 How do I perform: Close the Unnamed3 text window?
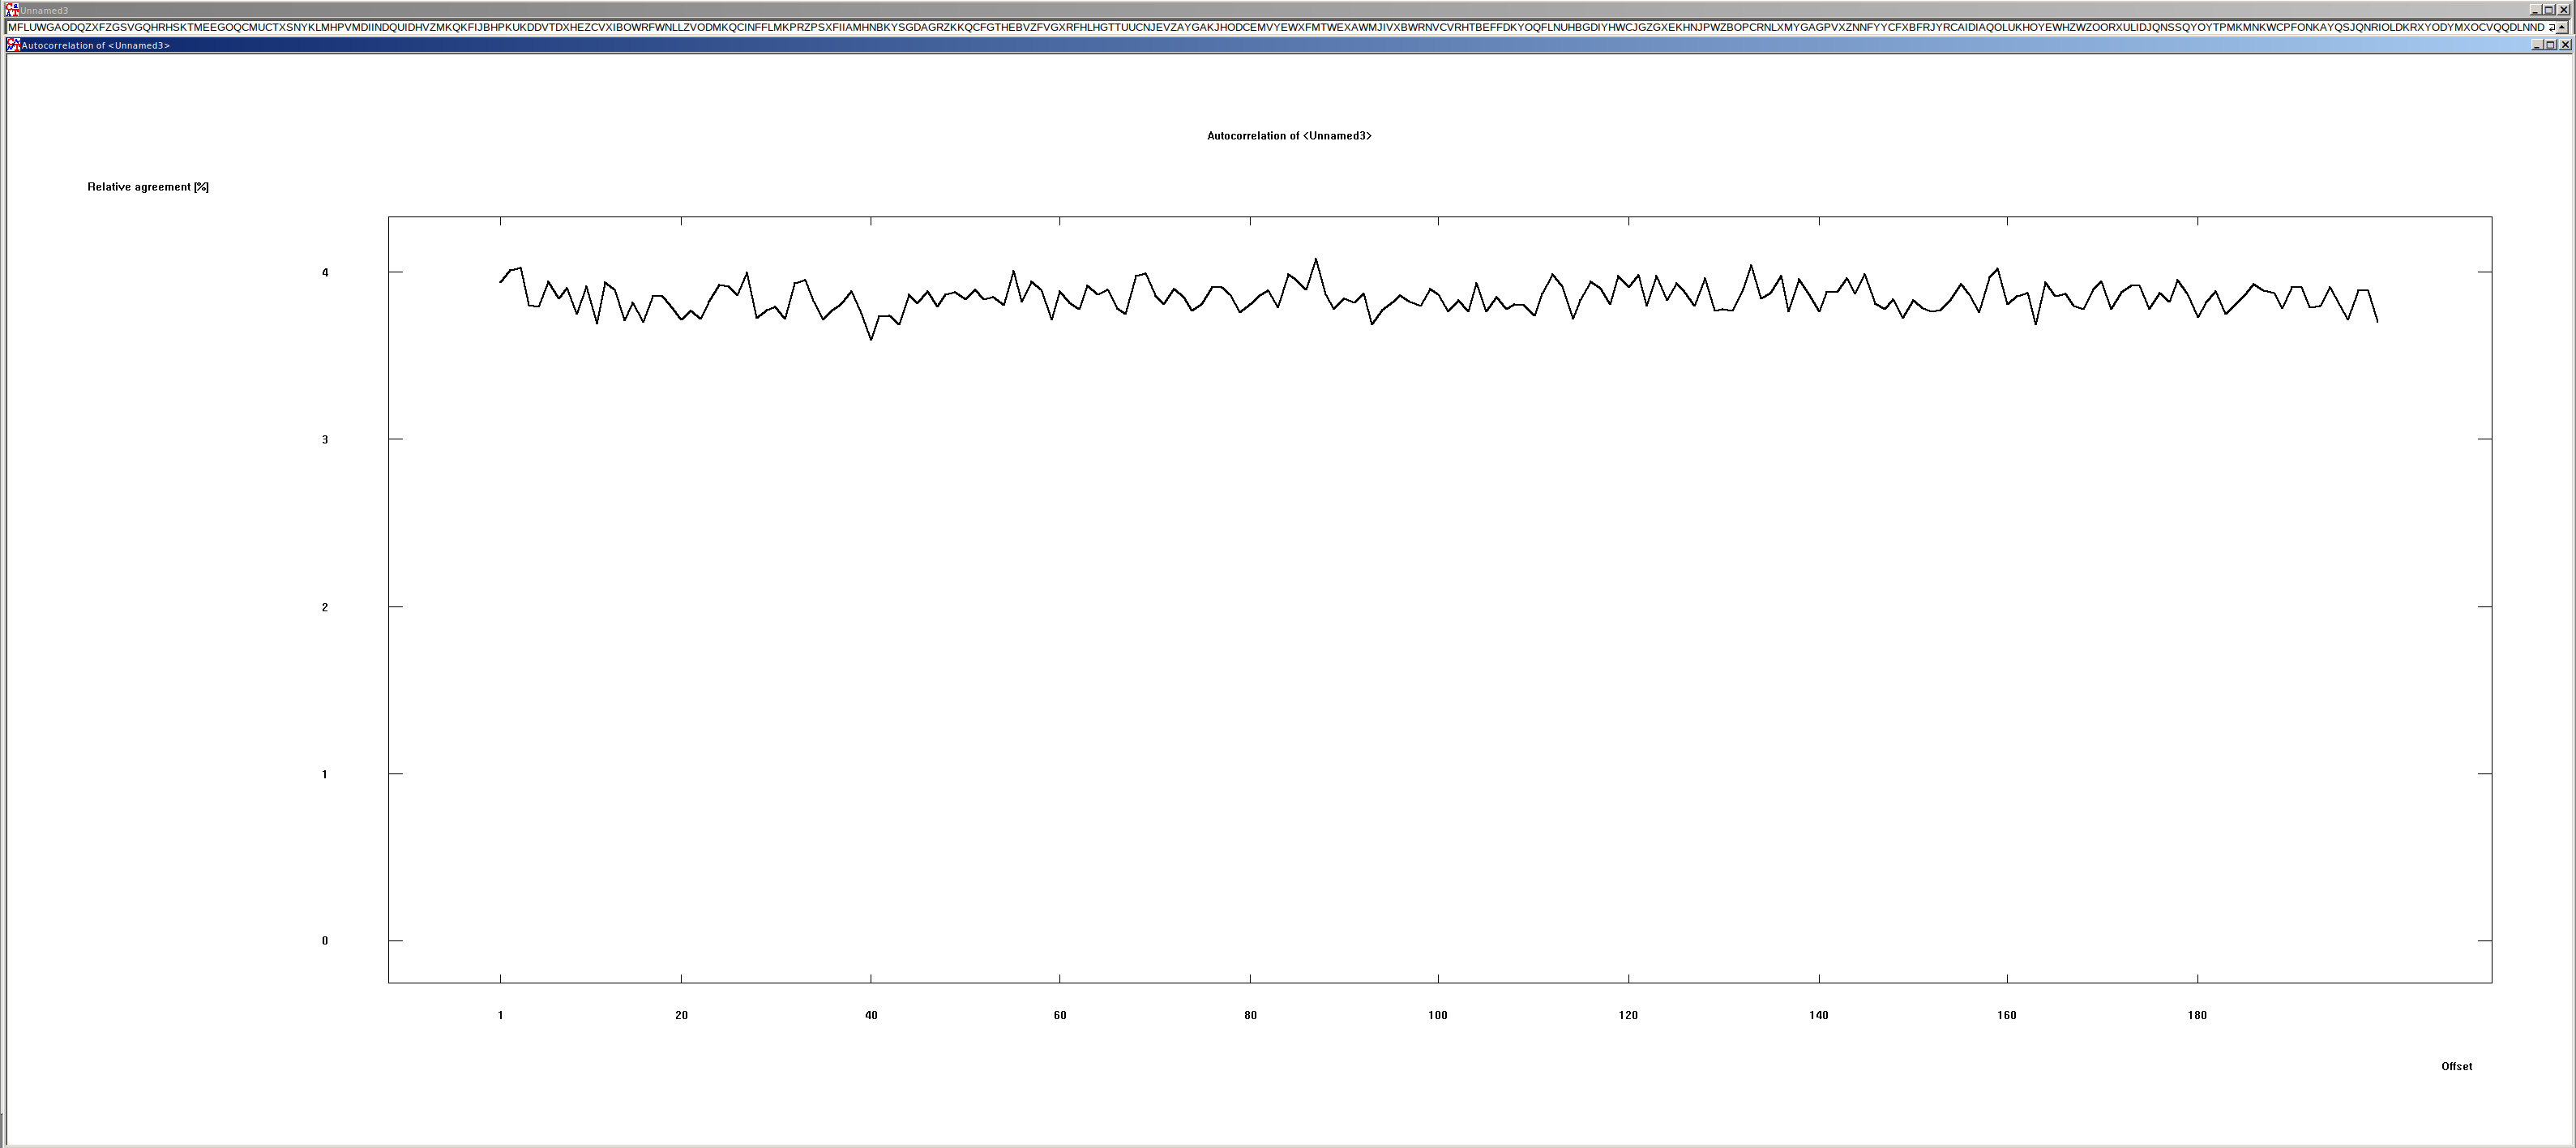(x=2563, y=10)
